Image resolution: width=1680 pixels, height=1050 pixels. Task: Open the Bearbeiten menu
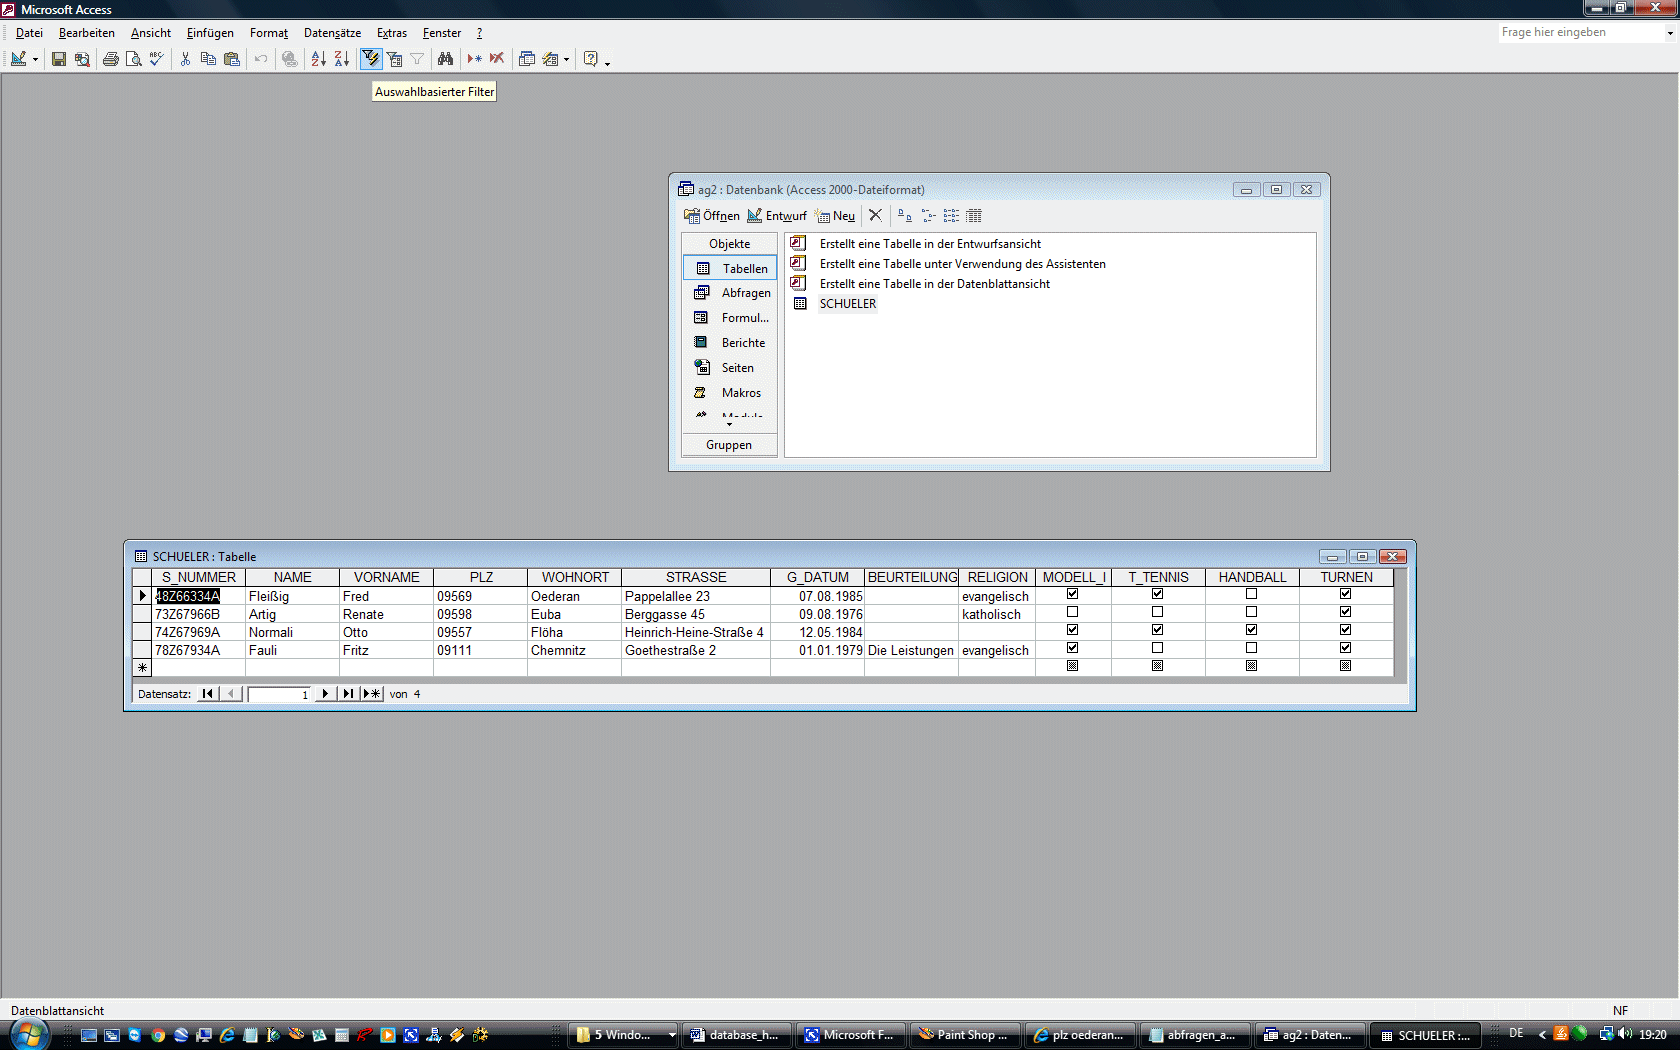tap(87, 33)
